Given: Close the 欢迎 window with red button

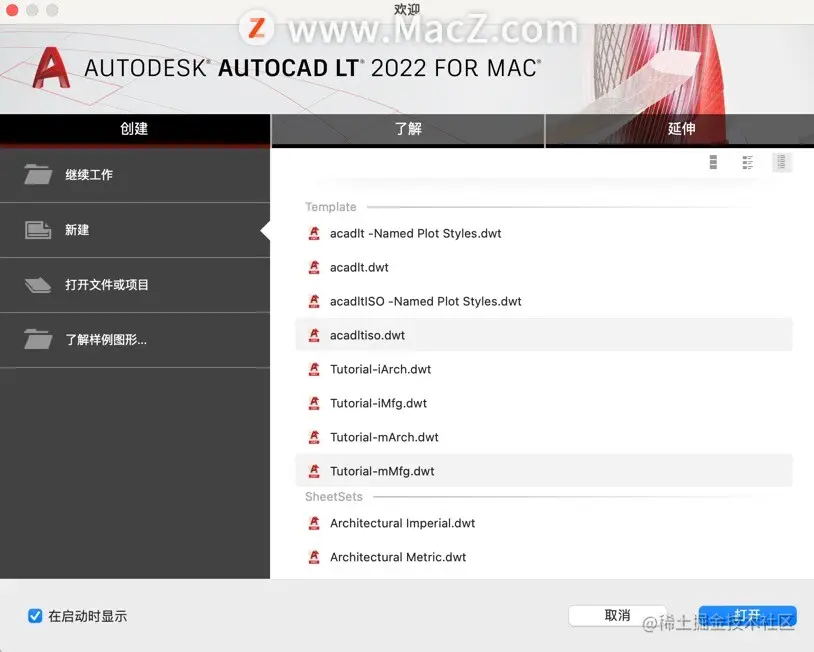Looking at the screenshot, I should 12,10.
